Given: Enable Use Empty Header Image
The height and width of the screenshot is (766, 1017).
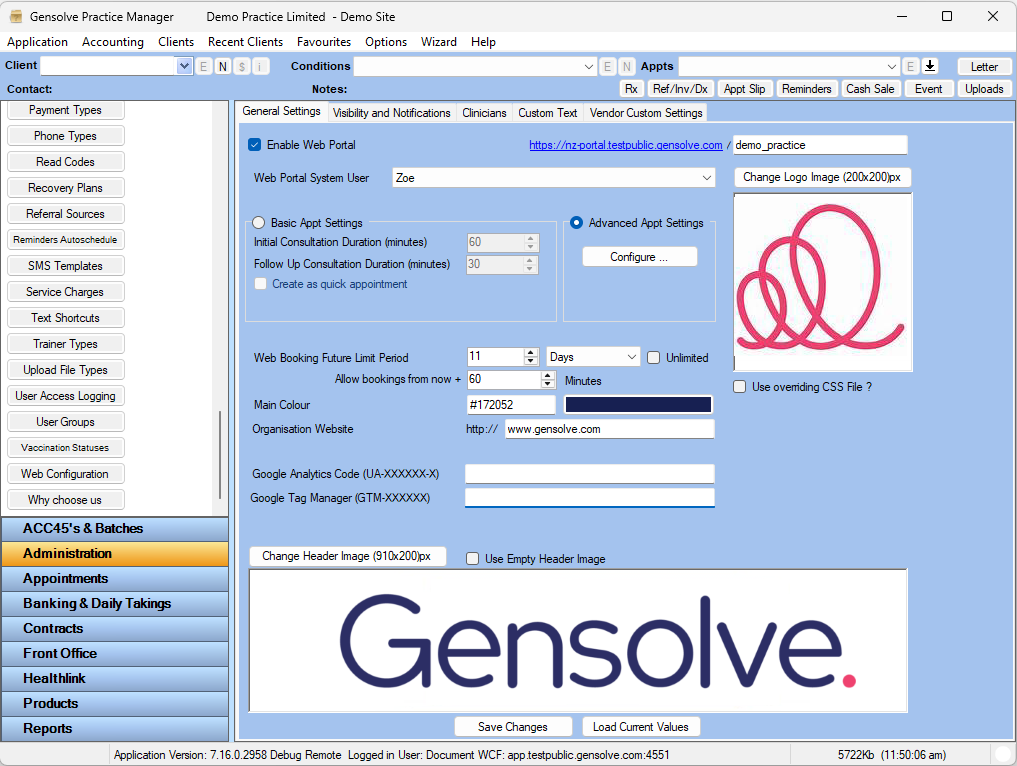Looking at the screenshot, I should [473, 559].
